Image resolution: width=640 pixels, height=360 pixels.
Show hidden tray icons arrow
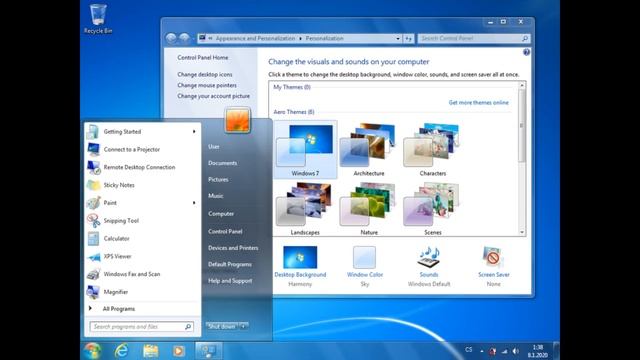tap(482, 351)
